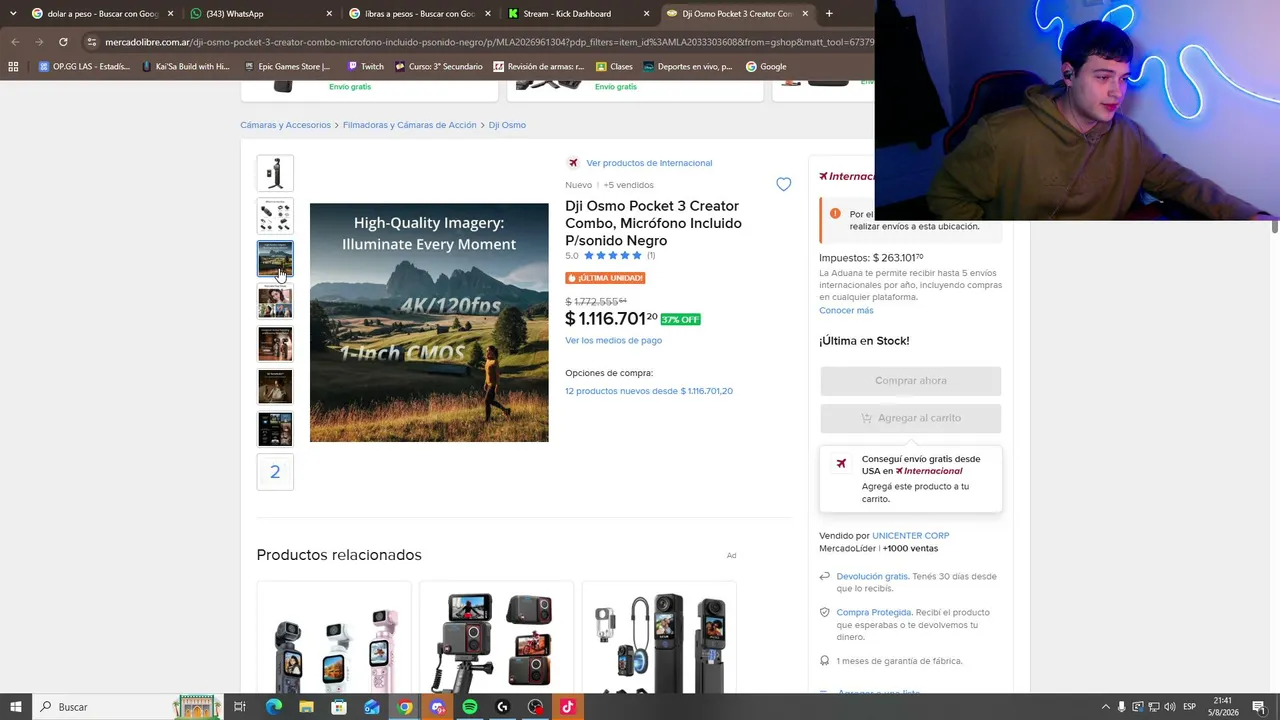Open the volume control in system tray
This screenshot has height=720, width=1280.
click(1169, 707)
